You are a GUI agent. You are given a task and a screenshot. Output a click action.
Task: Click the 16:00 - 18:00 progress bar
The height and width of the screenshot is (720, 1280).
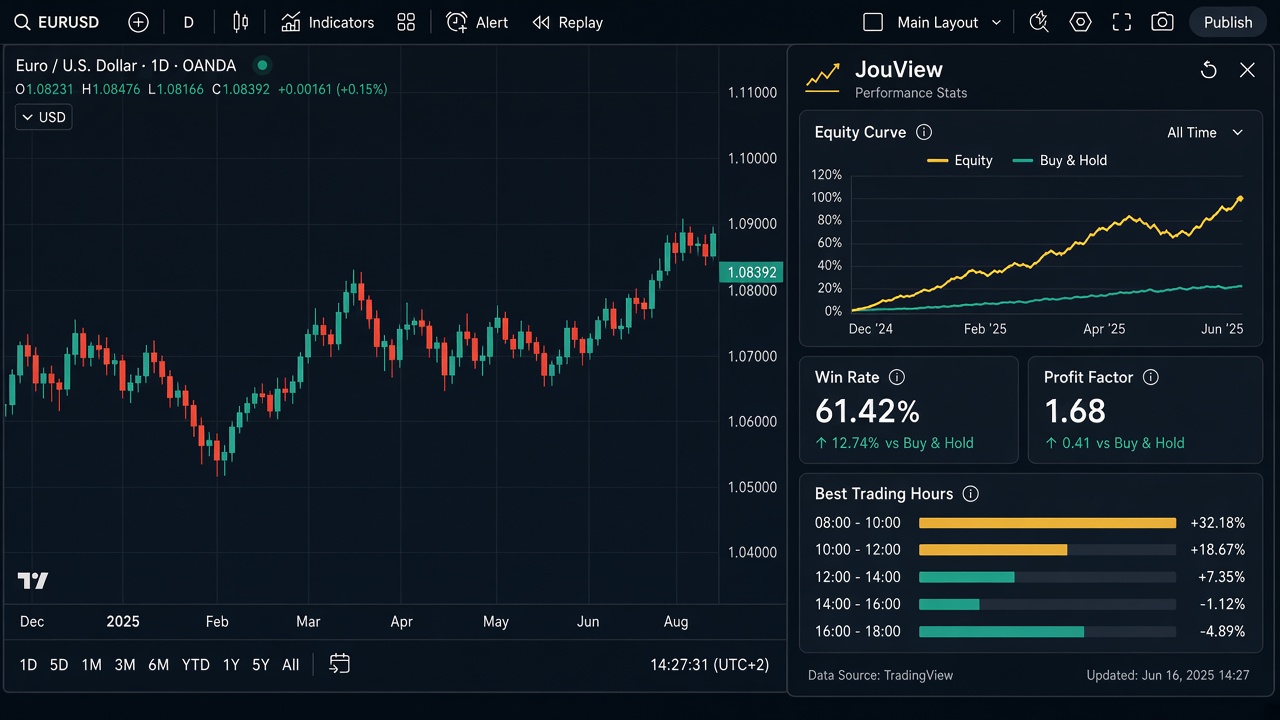(x=1047, y=632)
